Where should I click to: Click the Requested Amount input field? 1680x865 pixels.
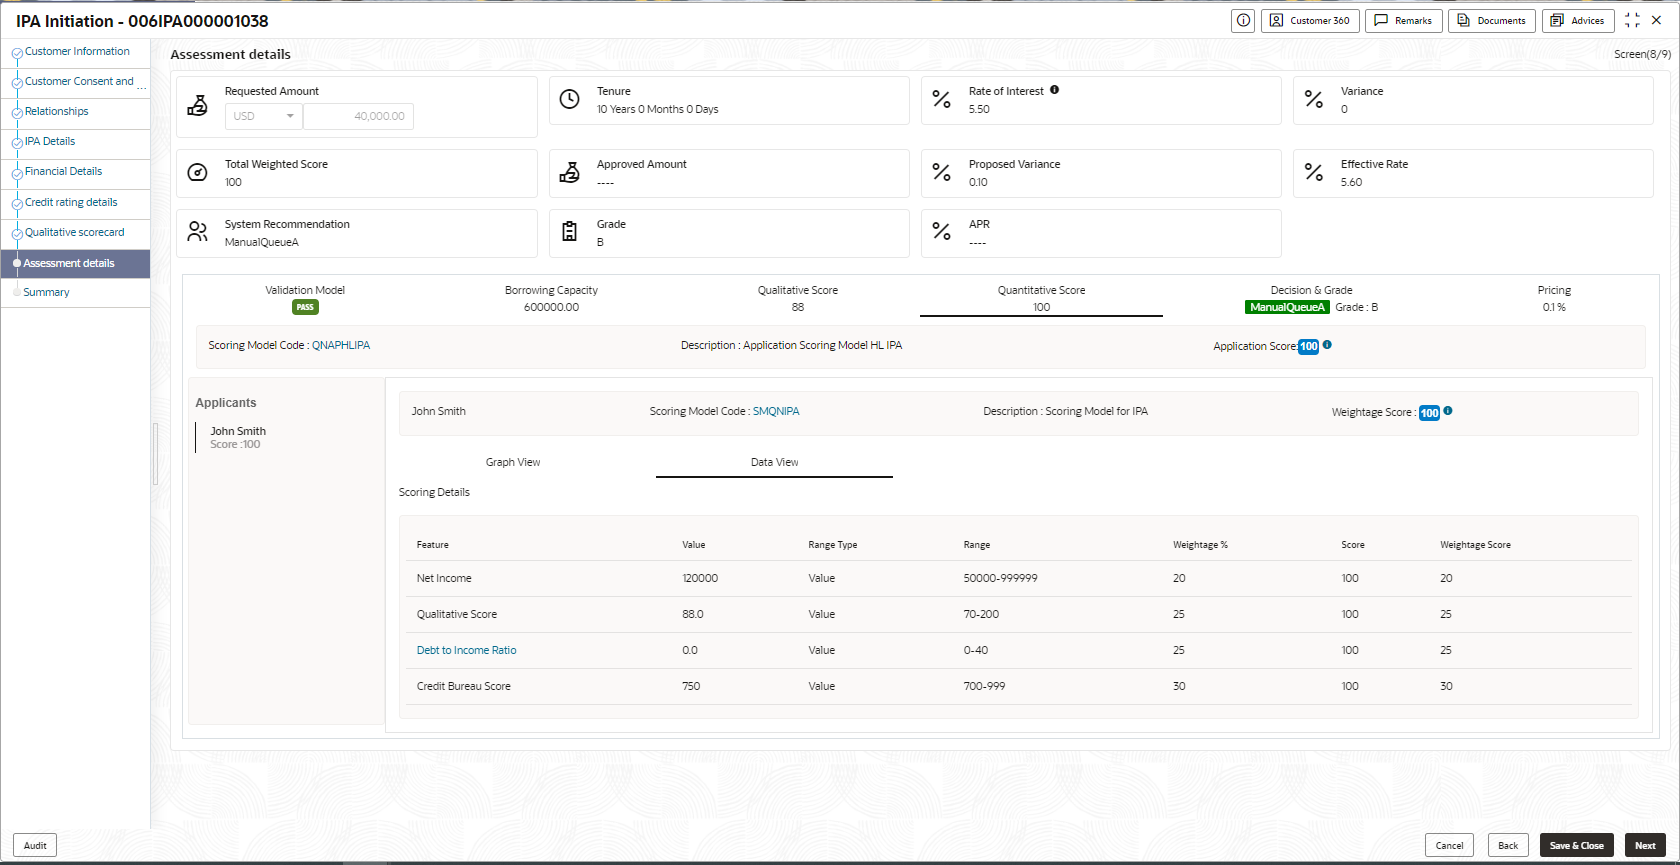point(359,116)
